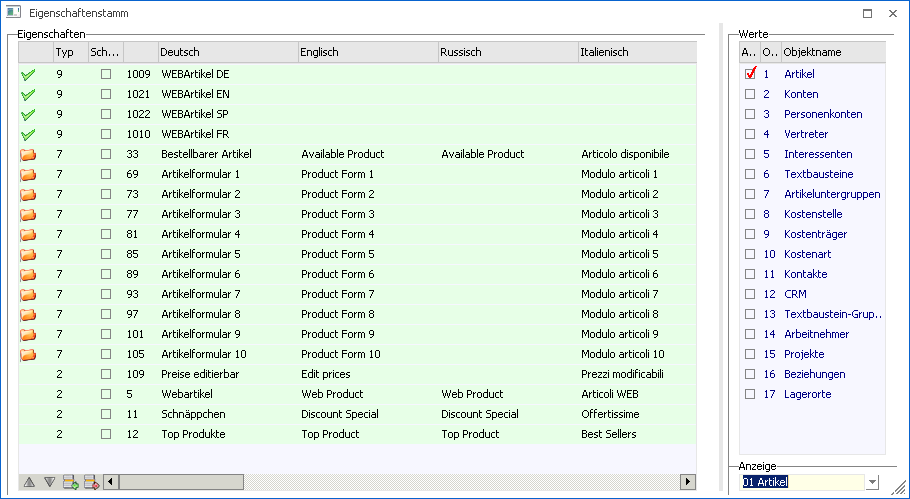Select the Lagerorte entry

point(807,394)
